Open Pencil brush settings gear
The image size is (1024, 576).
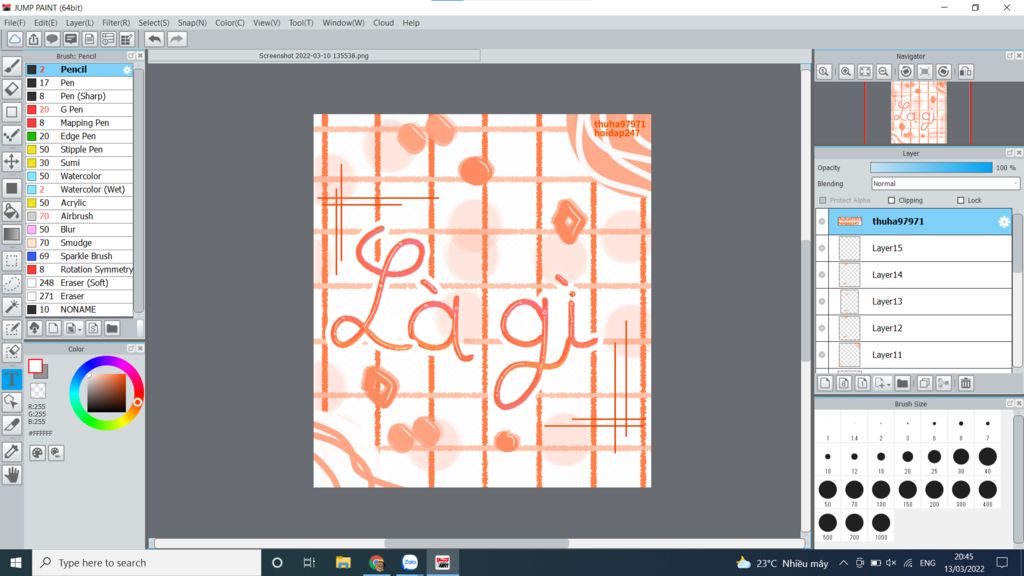(x=127, y=70)
